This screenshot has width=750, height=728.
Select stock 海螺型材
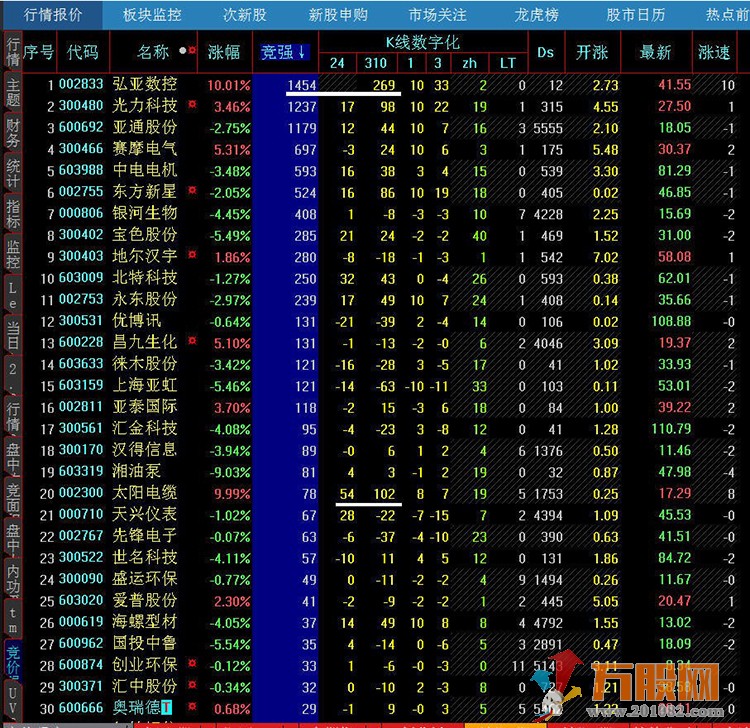tap(145, 622)
